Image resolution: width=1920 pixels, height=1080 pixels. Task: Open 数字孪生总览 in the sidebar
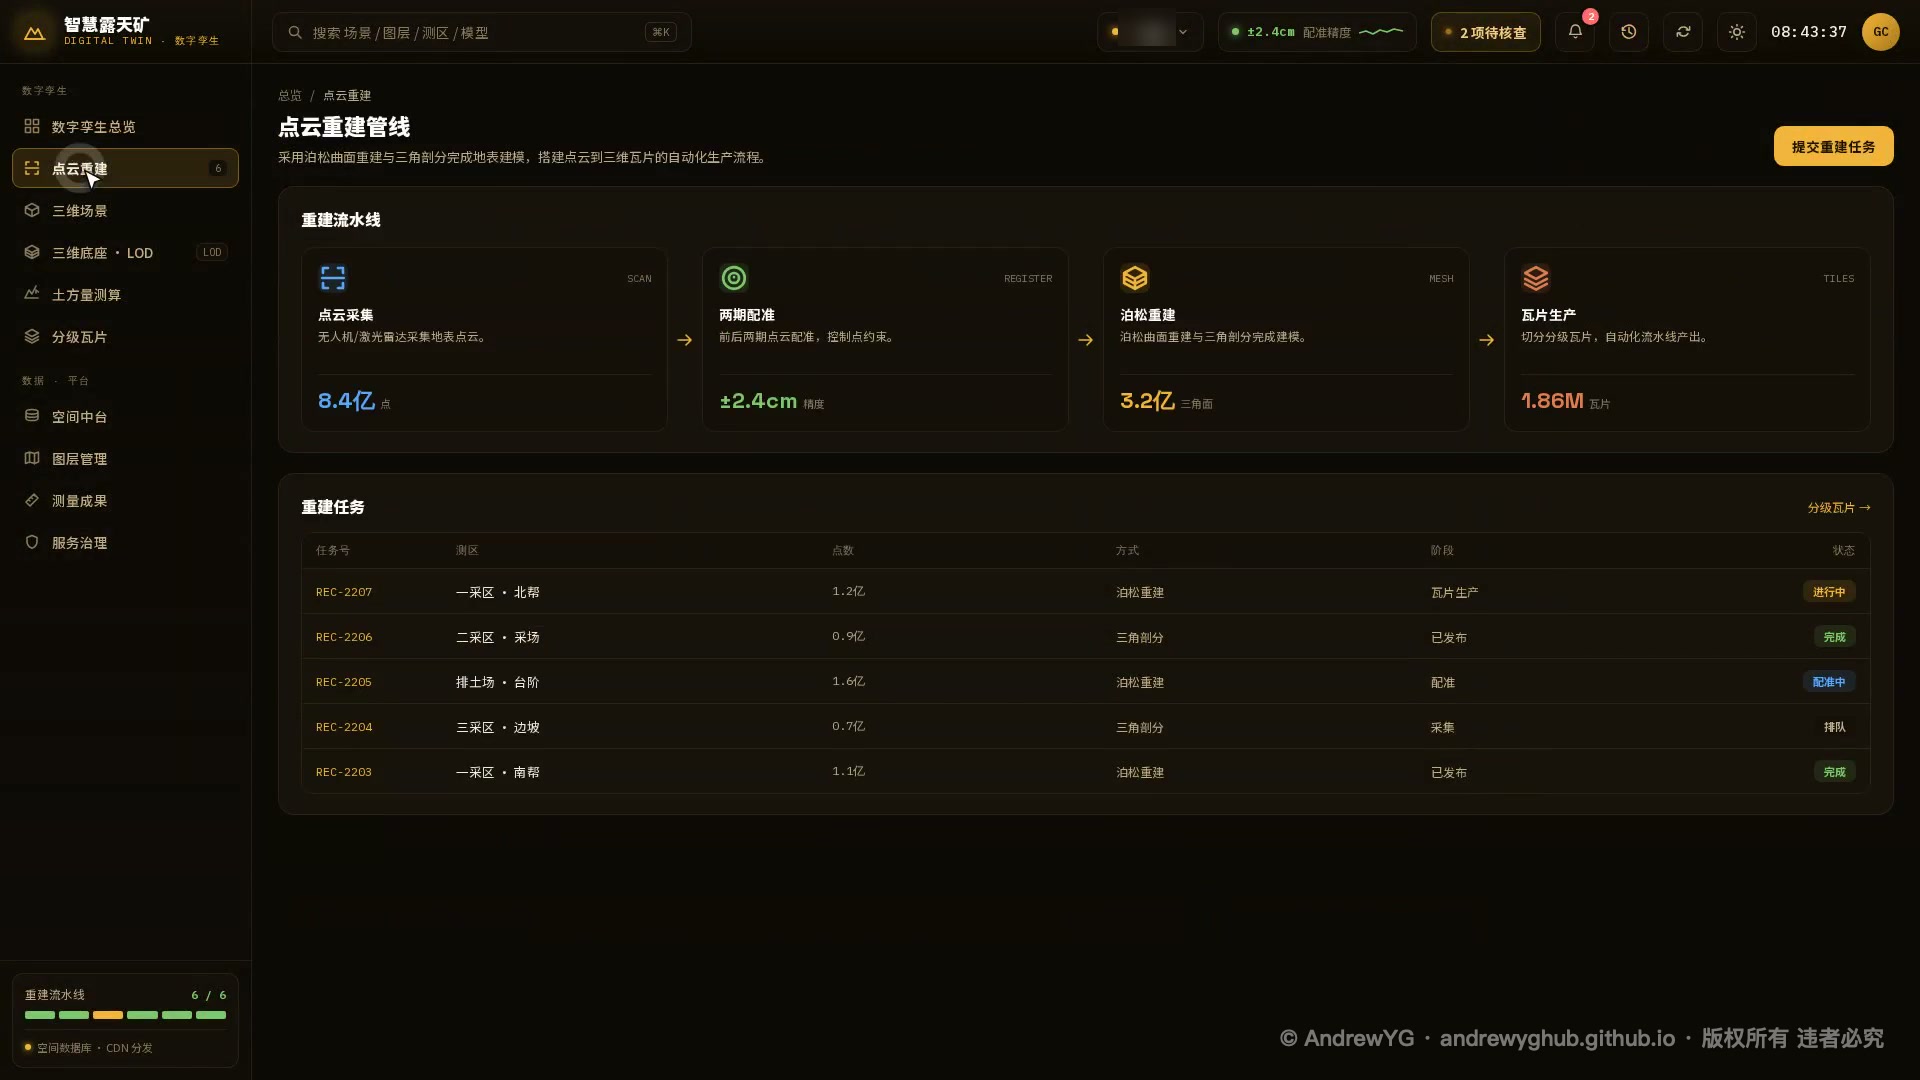coord(125,127)
